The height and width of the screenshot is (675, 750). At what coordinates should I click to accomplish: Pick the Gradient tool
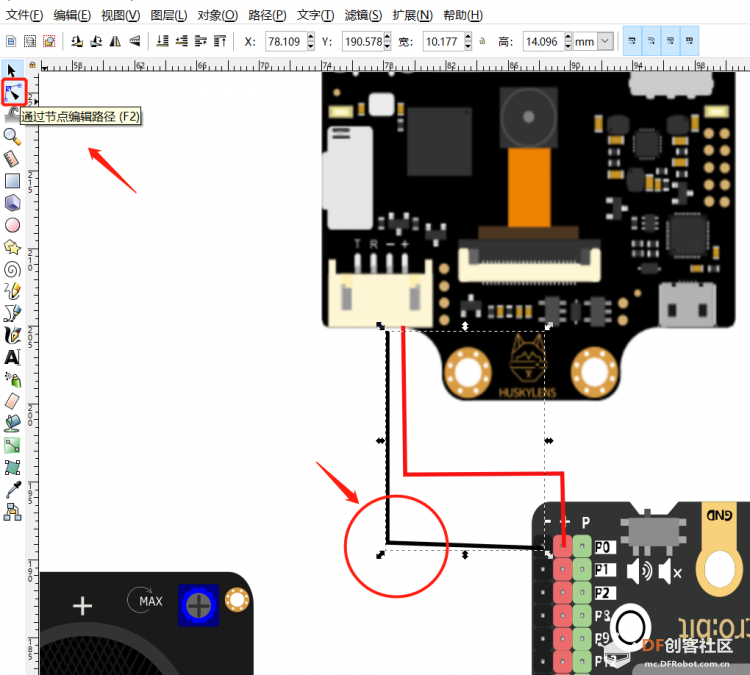12,445
